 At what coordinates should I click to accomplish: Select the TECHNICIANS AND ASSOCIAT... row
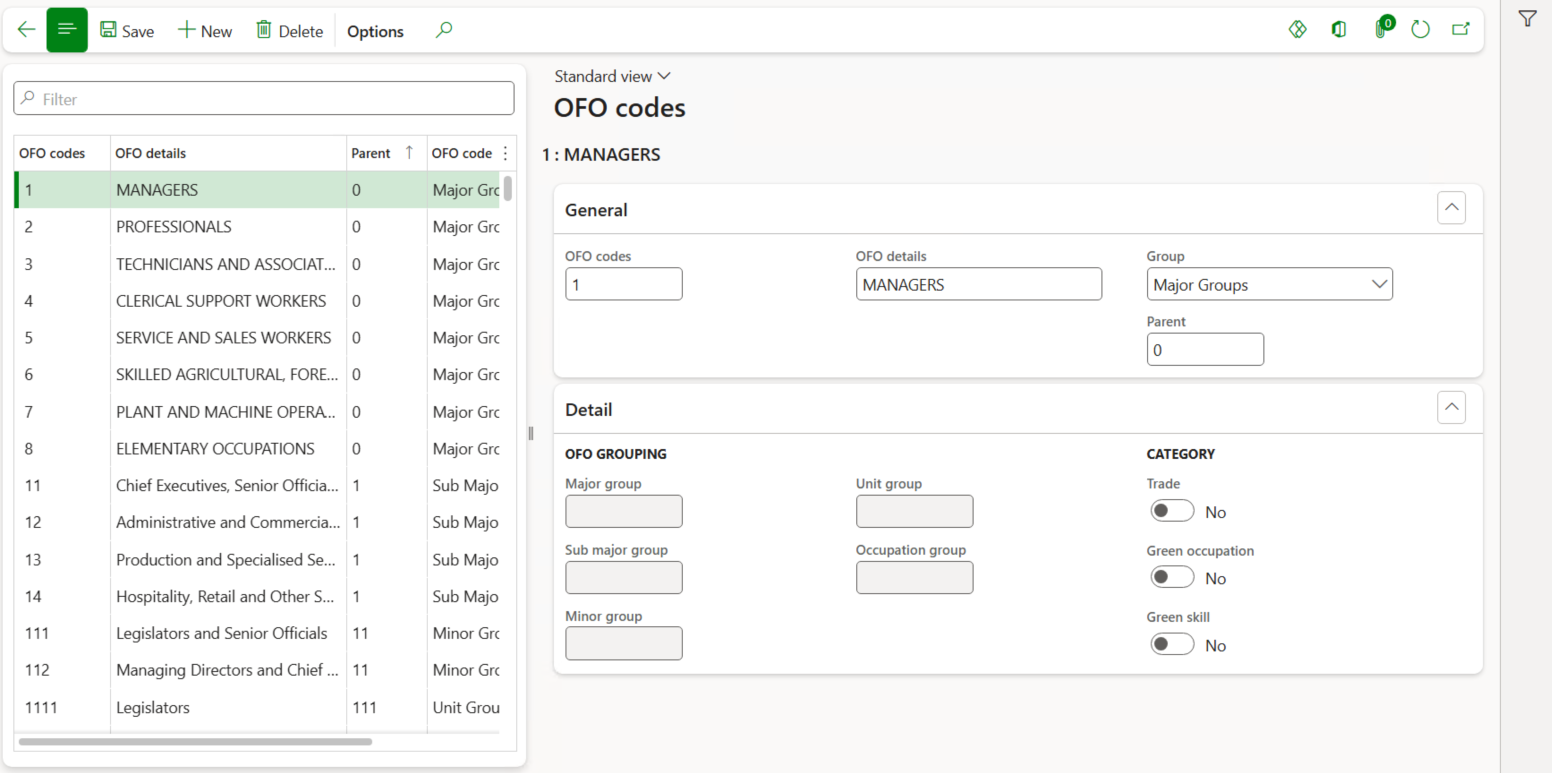(x=257, y=264)
